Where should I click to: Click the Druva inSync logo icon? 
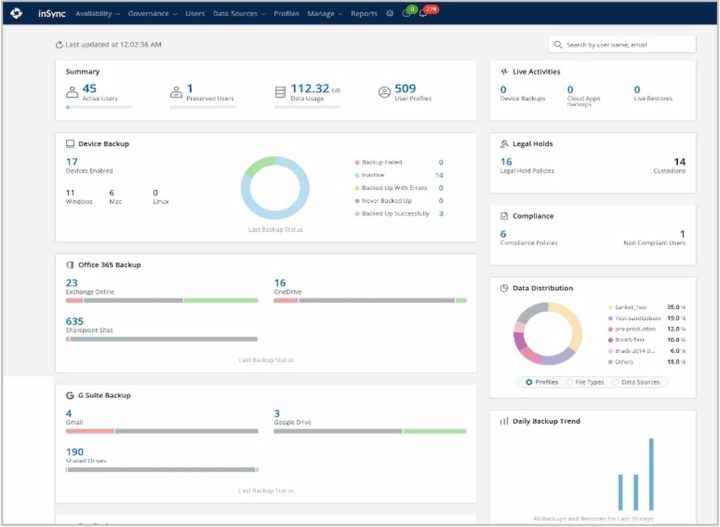16,13
